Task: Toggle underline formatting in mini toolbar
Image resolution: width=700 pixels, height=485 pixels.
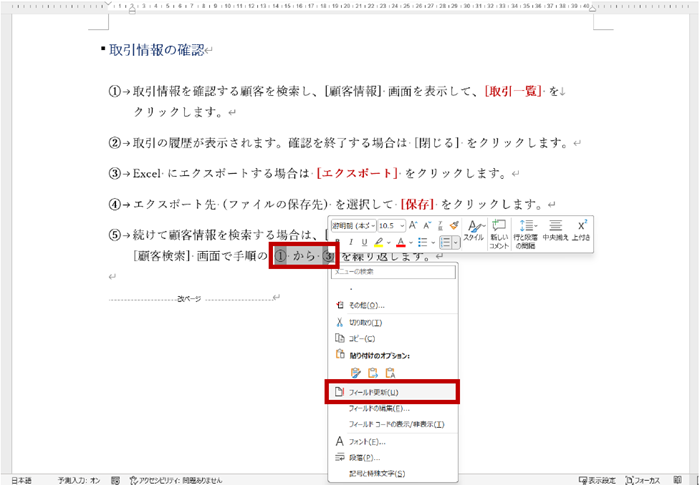Action: click(x=366, y=243)
